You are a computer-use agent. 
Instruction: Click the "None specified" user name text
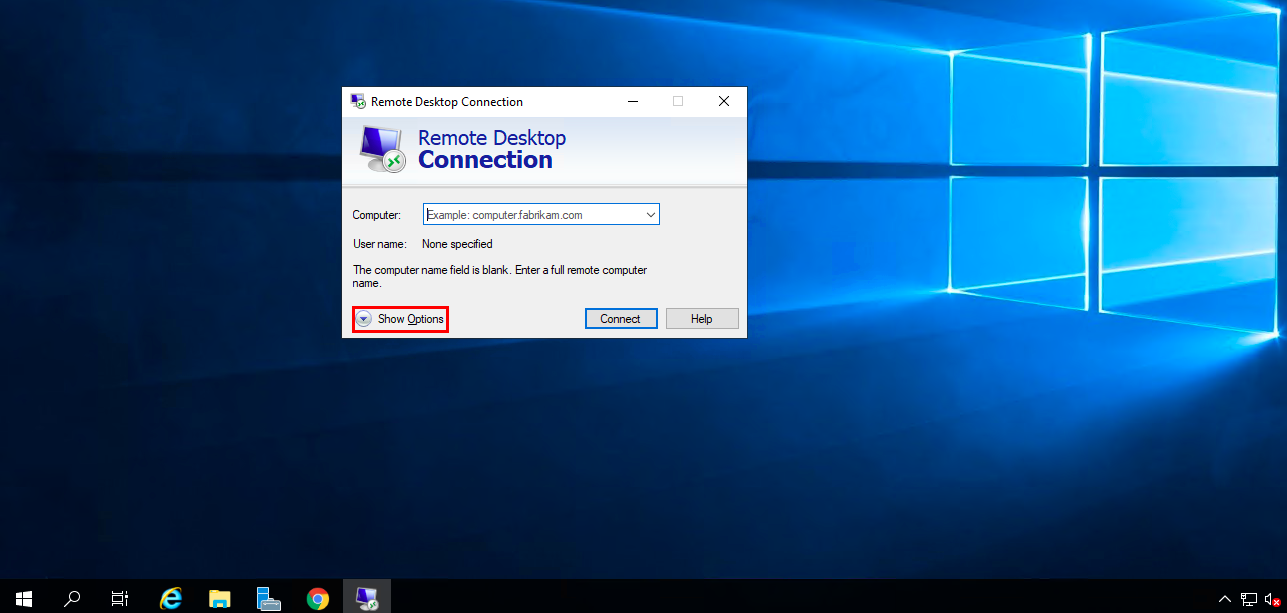tap(457, 244)
